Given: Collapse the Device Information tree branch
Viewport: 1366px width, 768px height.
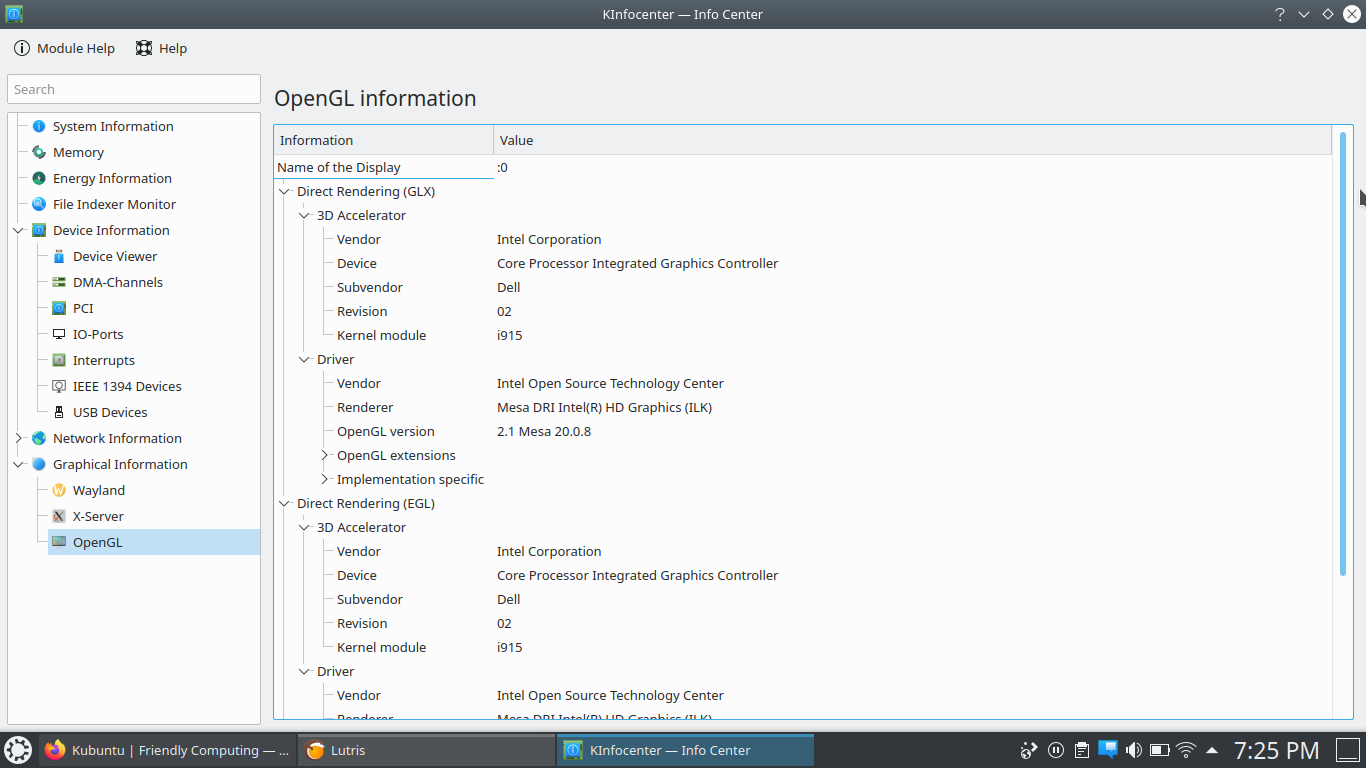Looking at the screenshot, I should 19,230.
